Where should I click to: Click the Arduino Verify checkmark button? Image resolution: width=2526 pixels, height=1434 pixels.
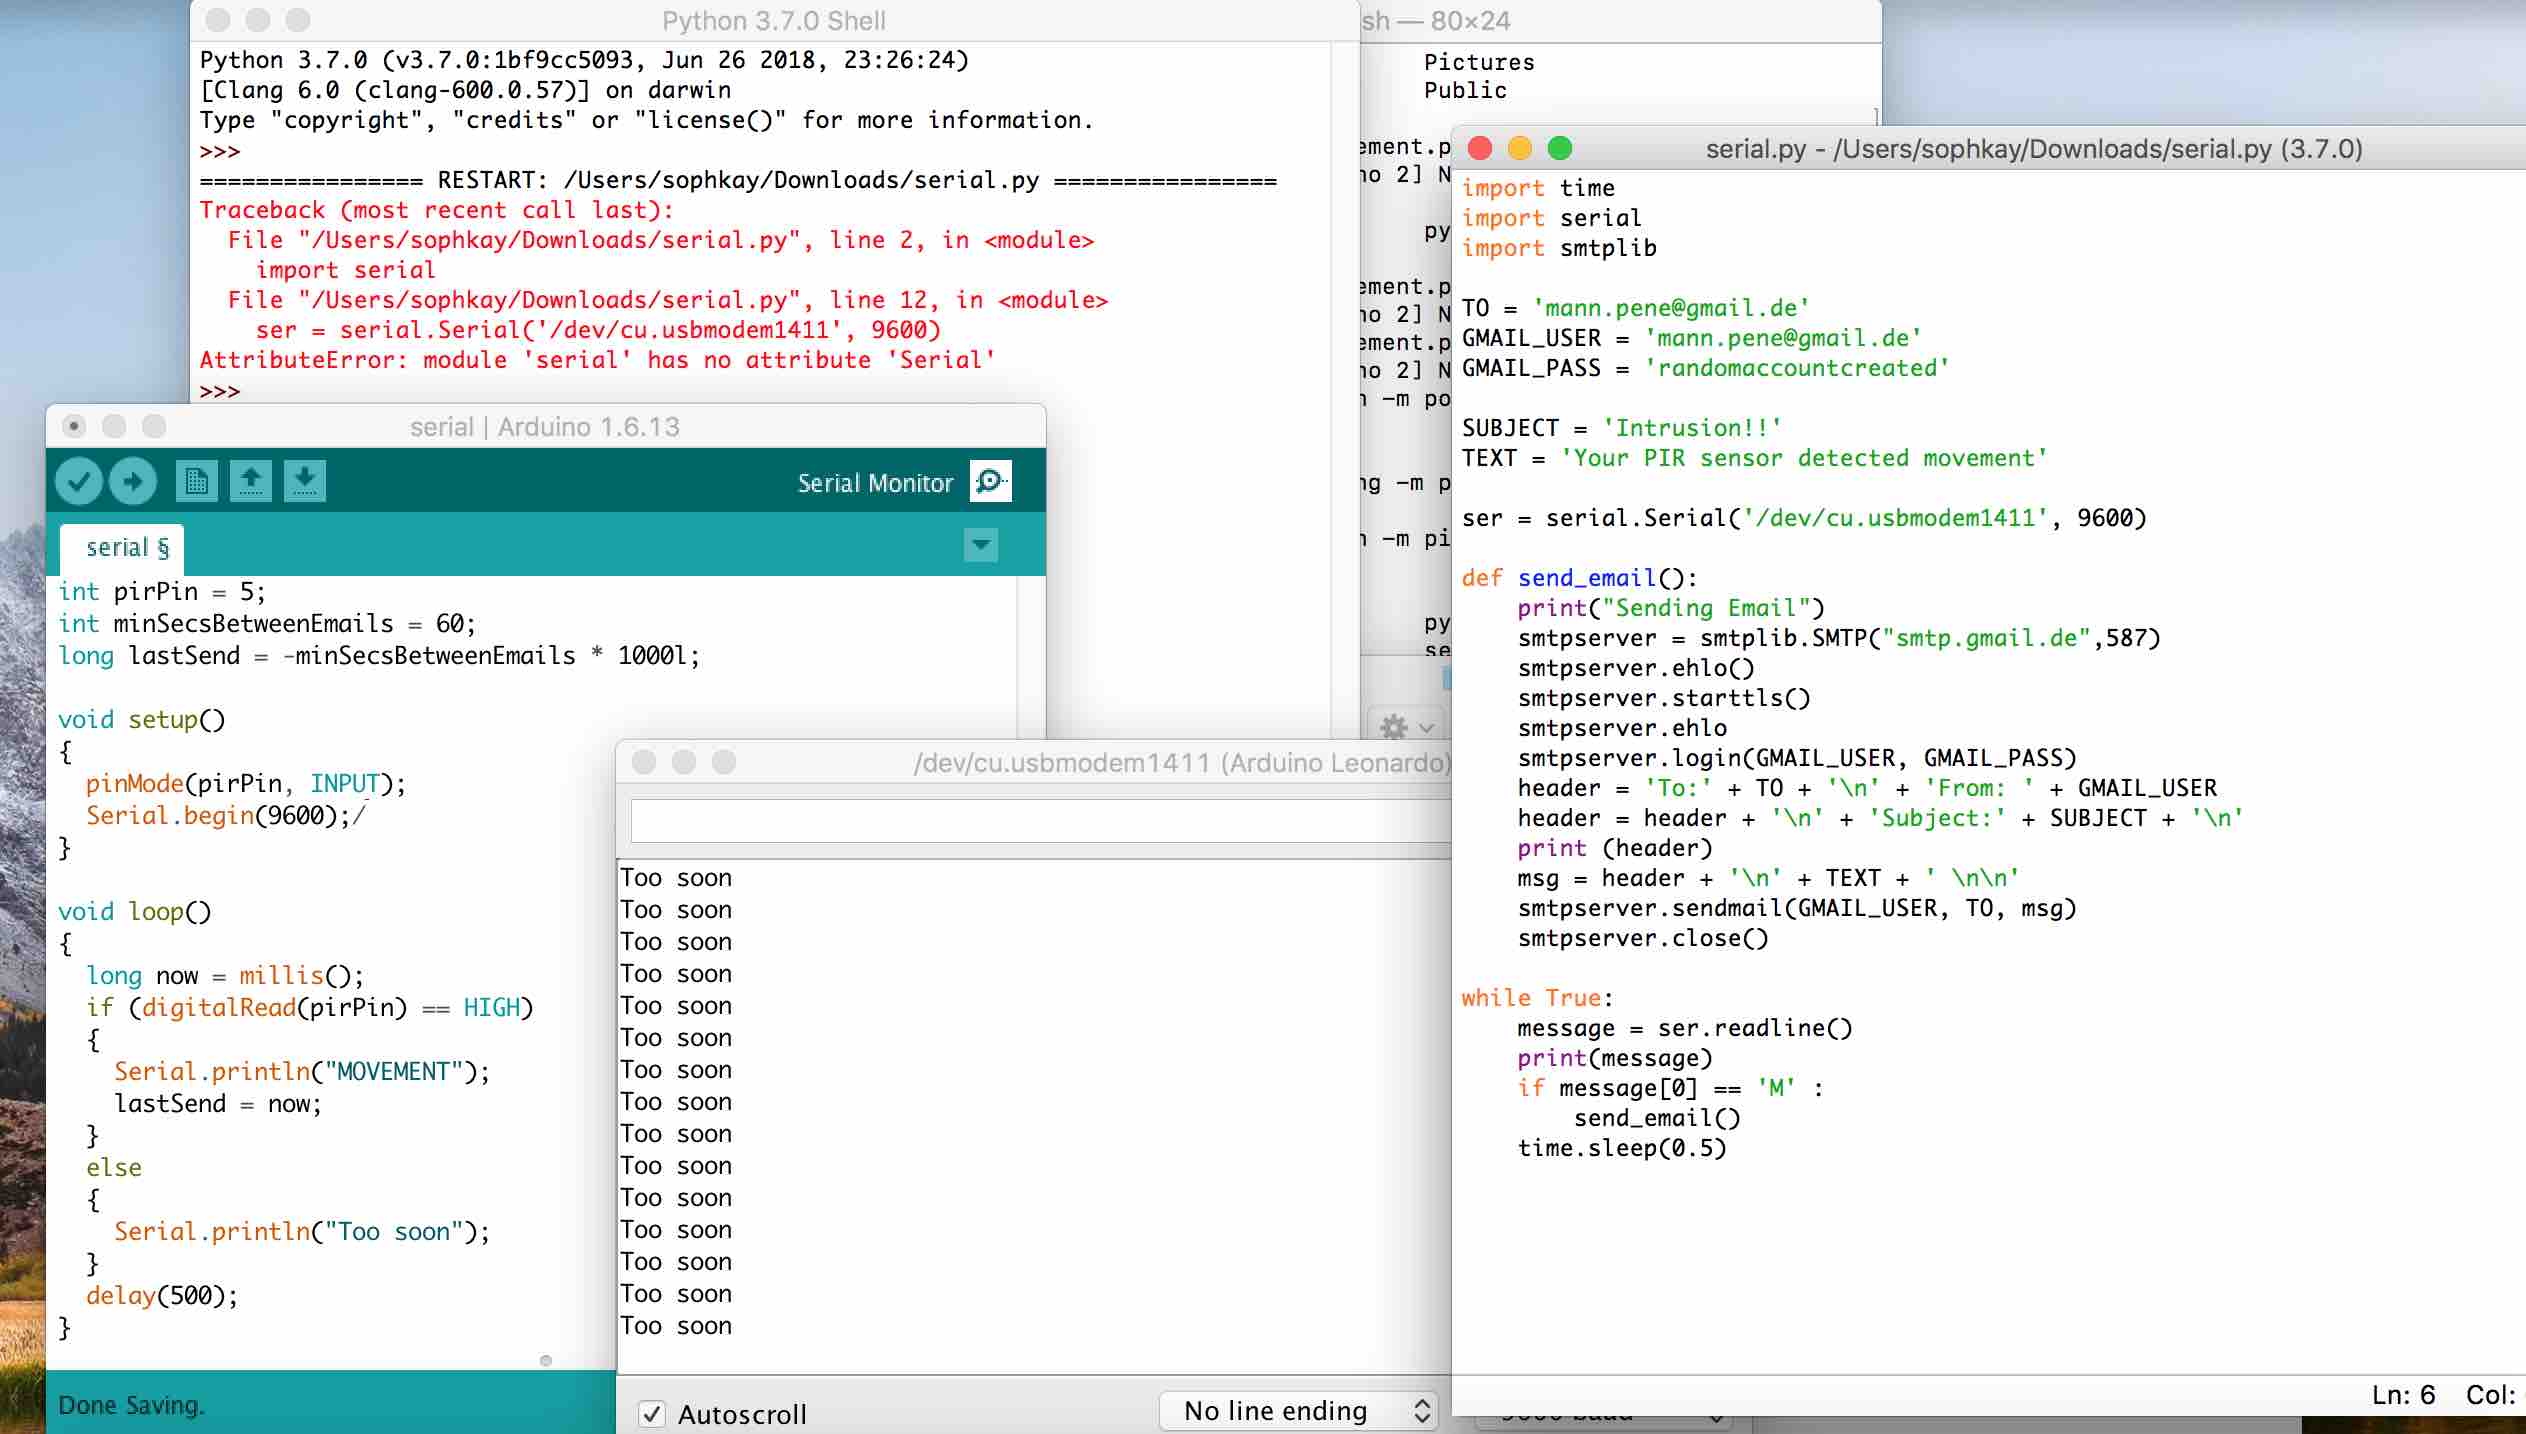tap(79, 482)
